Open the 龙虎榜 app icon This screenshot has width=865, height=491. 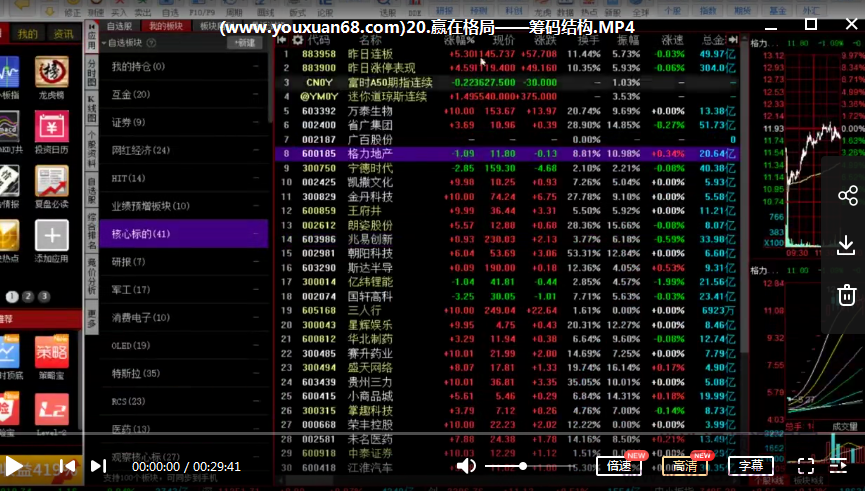pyautogui.click(x=51, y=77)
